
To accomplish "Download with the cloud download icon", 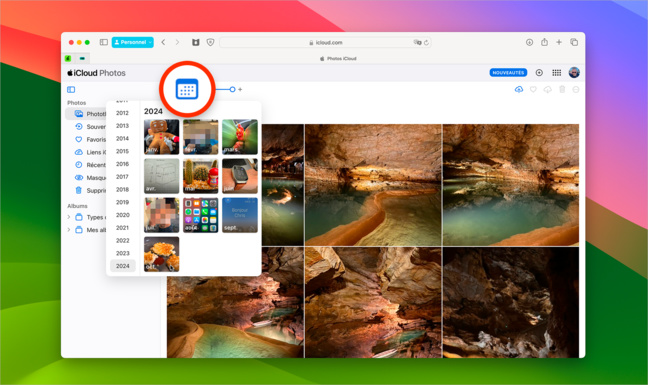I will (548, 89).
